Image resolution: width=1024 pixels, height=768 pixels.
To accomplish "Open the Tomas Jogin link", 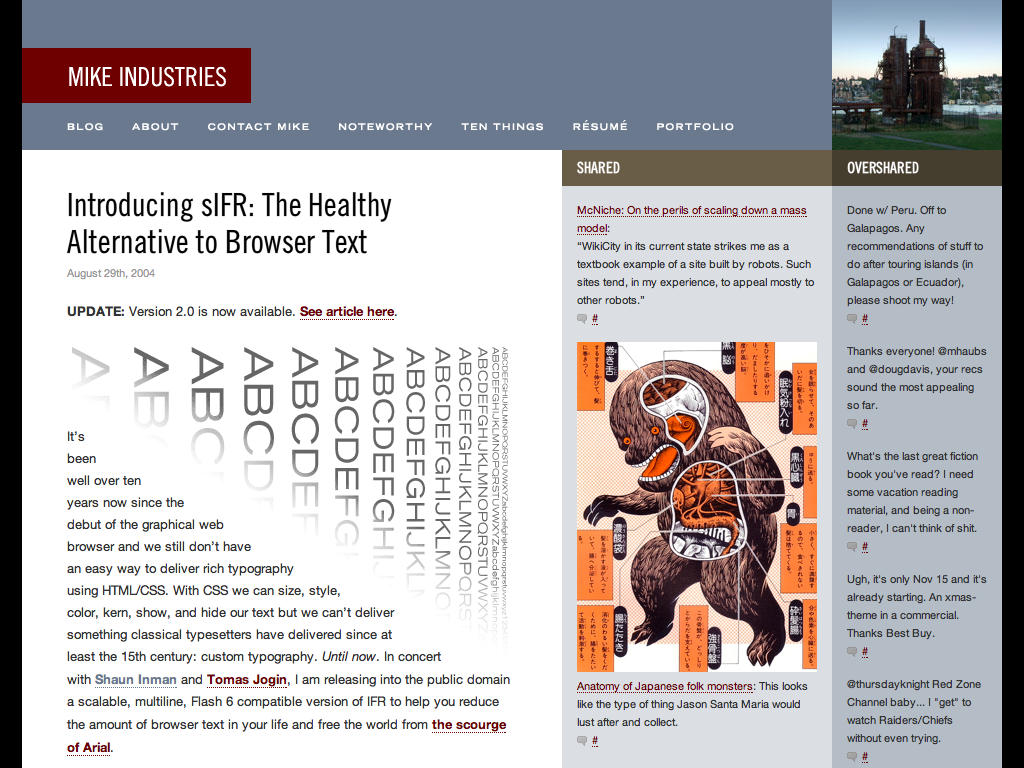I will click(x=247, y=680).
